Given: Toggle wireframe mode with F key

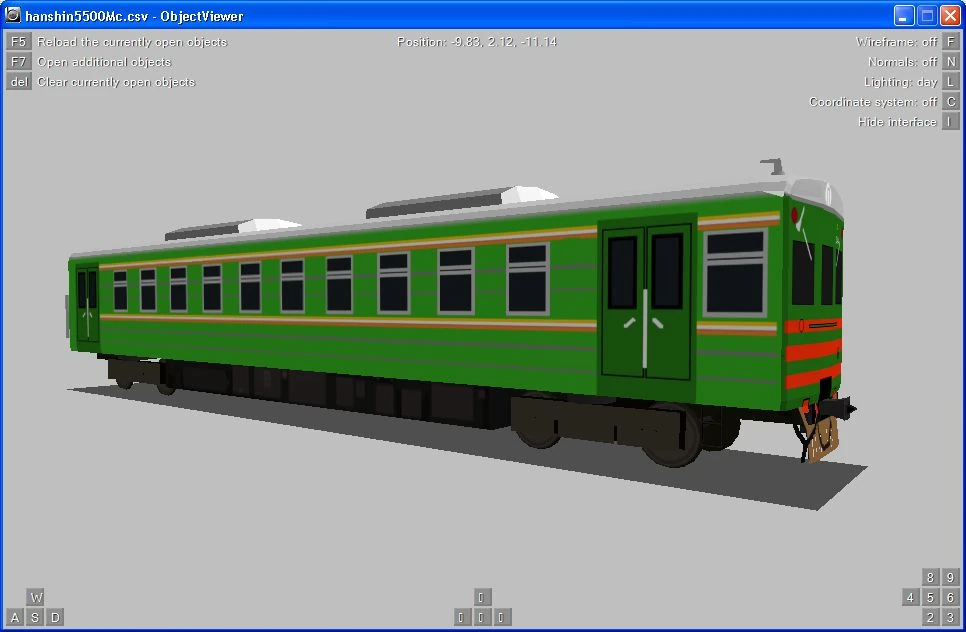Looking at the screenshot, I should click(951, 42).
